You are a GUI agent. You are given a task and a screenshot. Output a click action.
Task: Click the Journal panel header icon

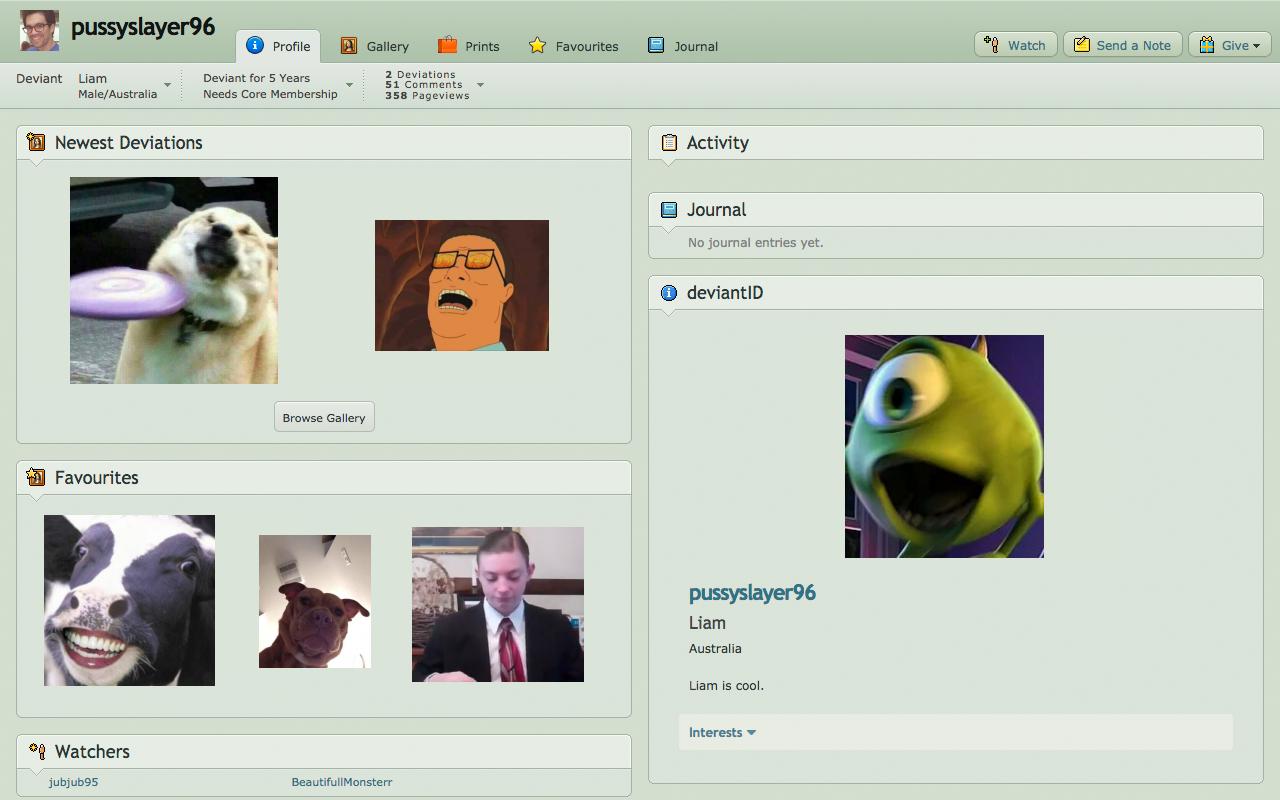(x=669, y=210)
